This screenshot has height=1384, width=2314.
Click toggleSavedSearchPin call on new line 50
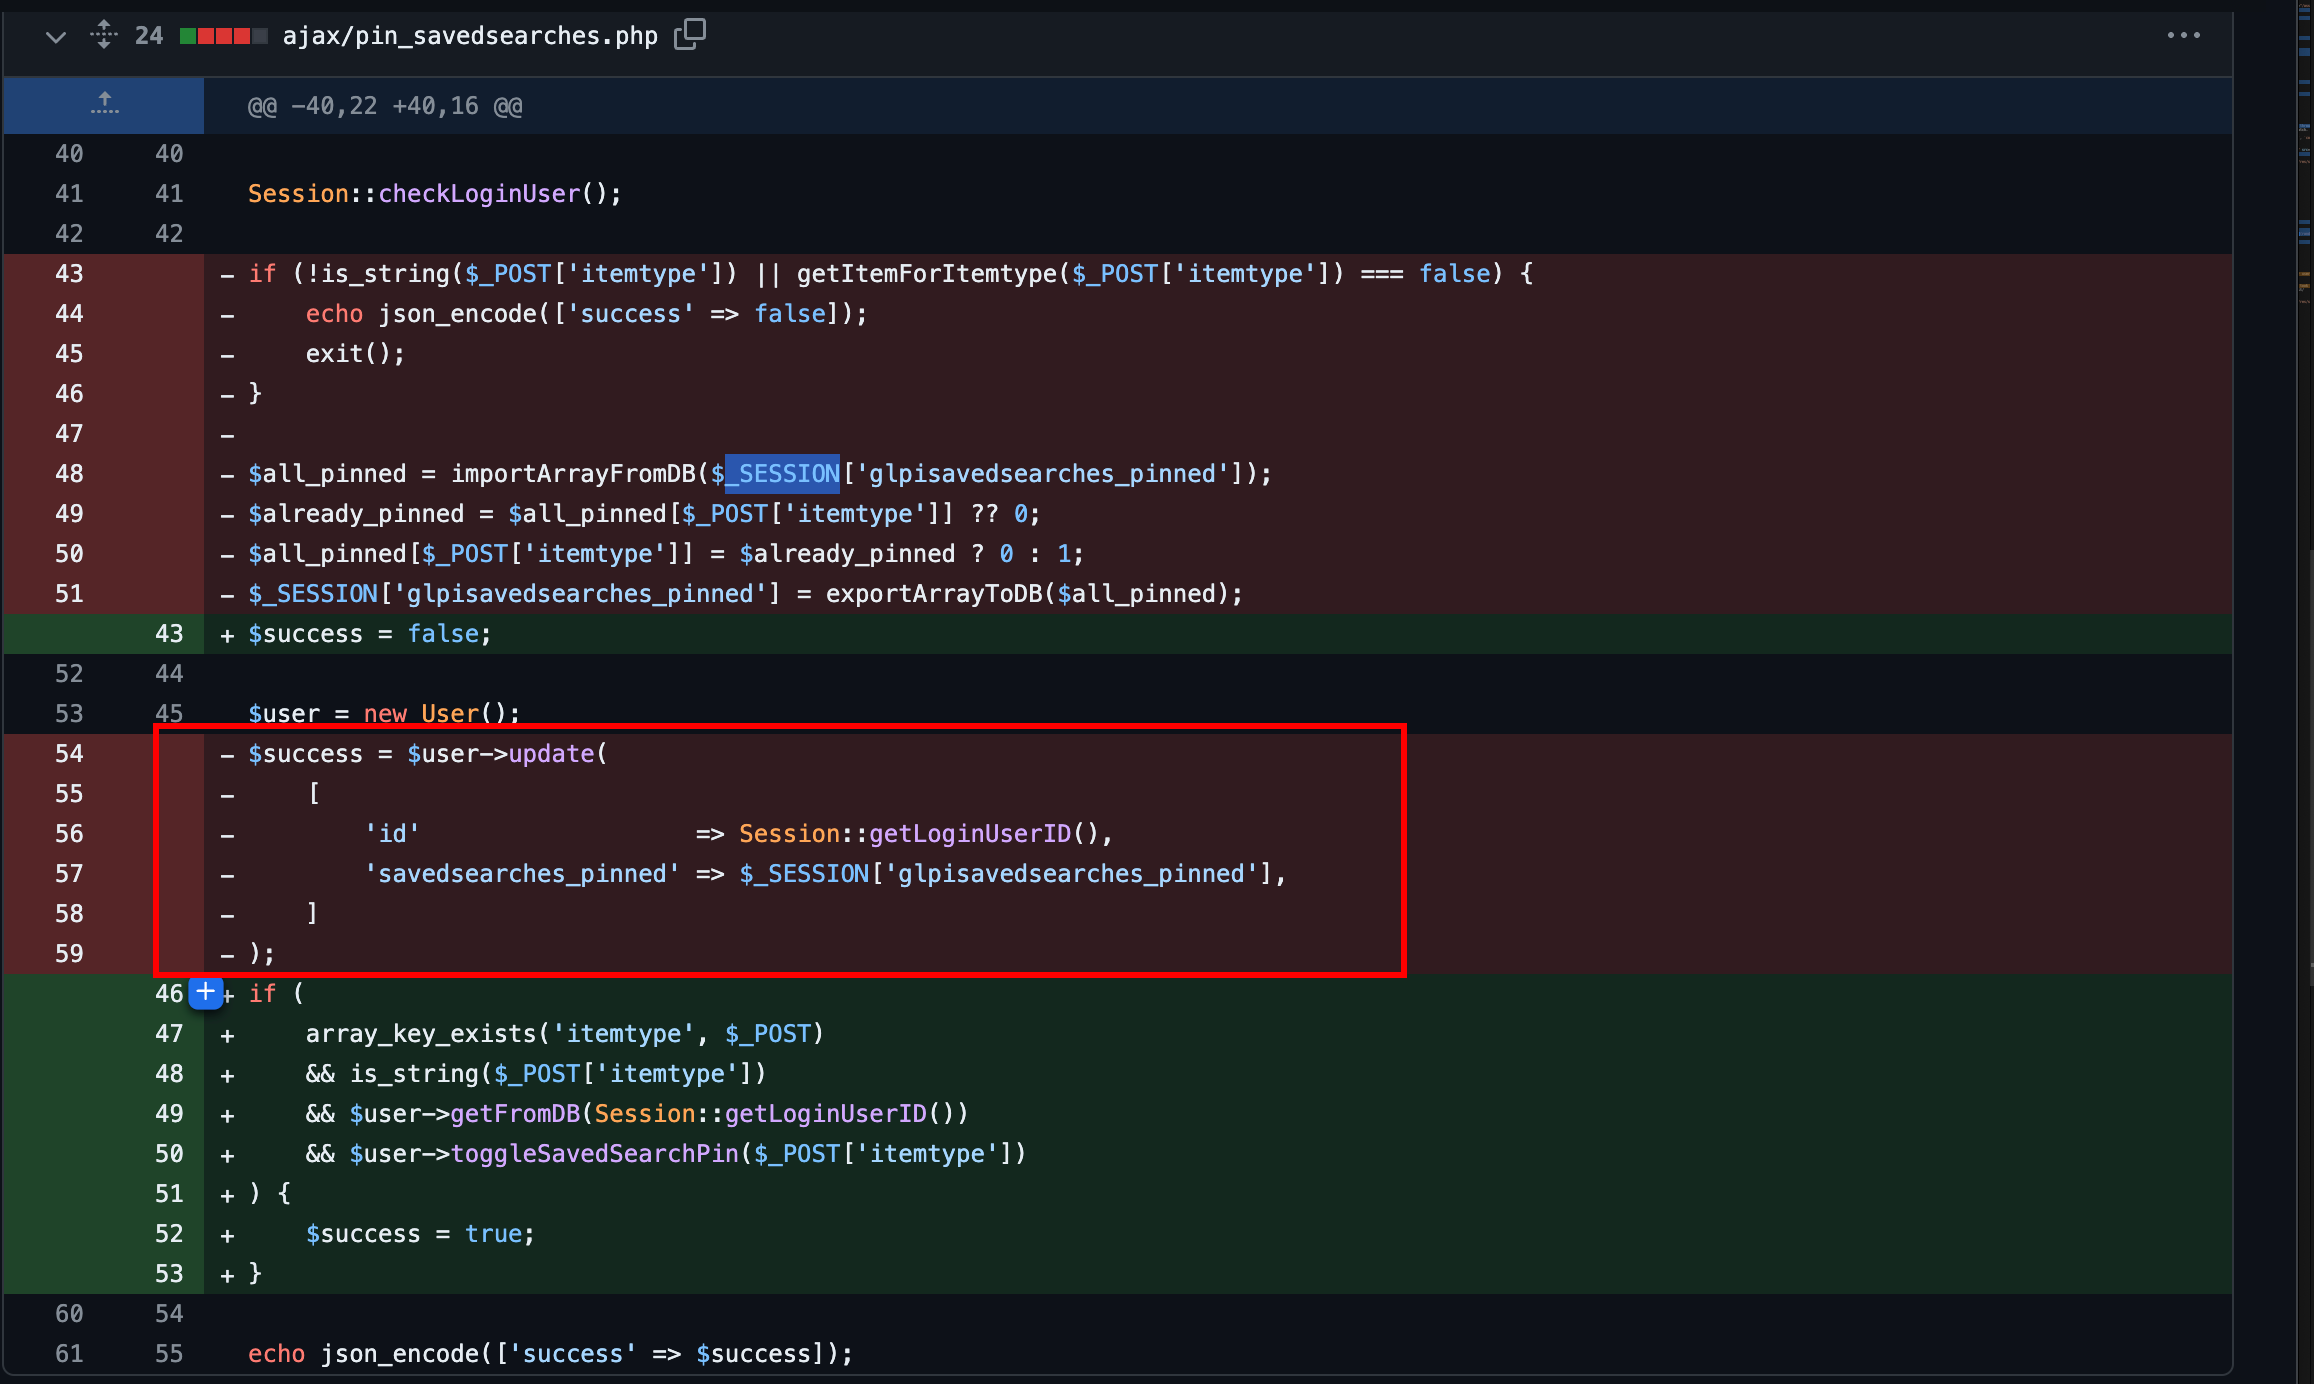pyautogui.click(x=738, y=1153)
